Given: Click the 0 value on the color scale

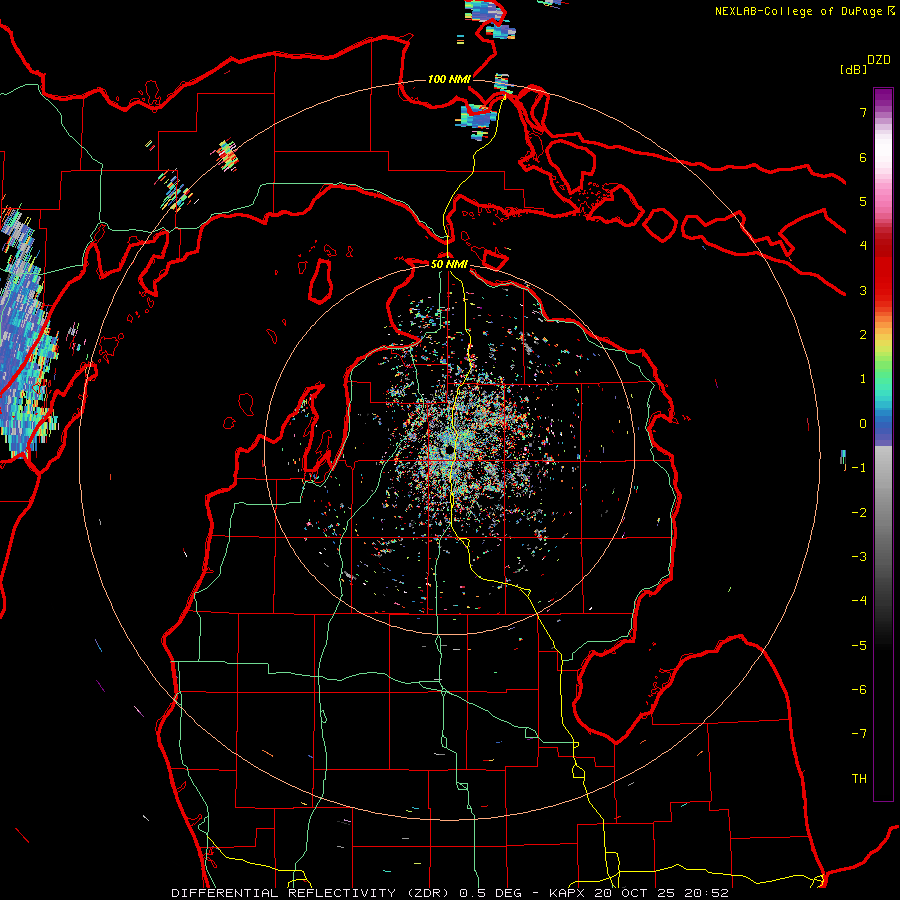Looking at the screenshot, I should coord(863,424).
